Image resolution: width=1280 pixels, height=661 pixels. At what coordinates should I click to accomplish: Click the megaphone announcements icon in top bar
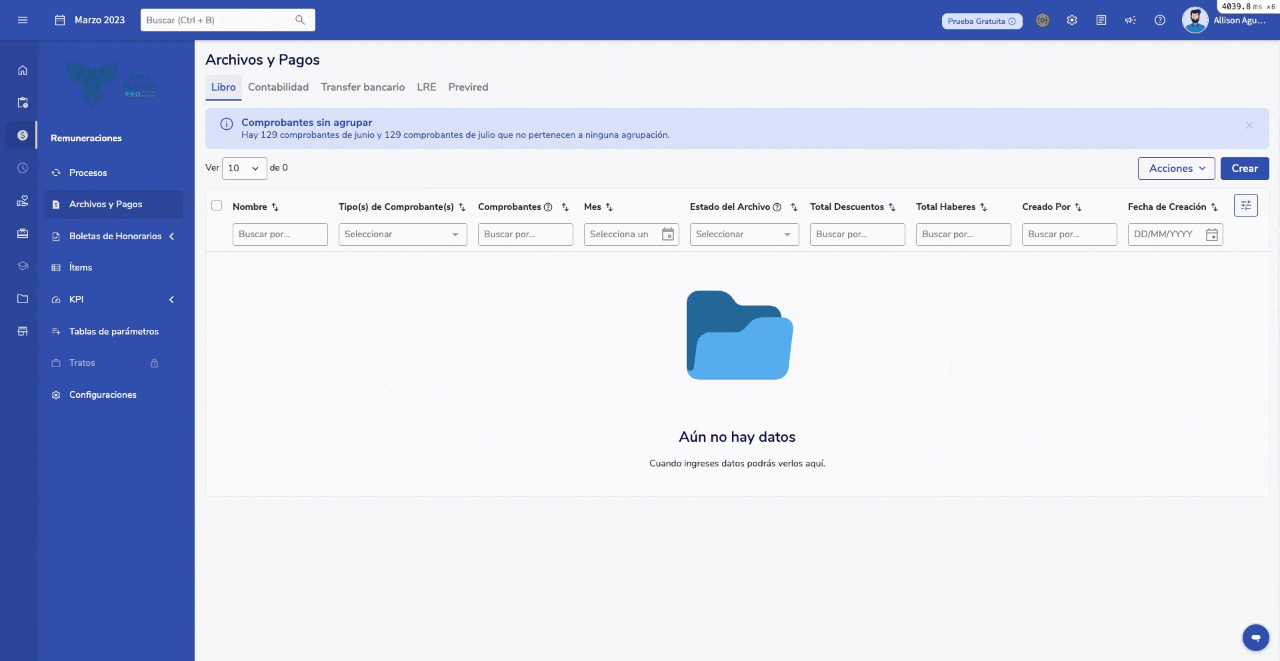pyautogui.click(x=1130, y=19)
